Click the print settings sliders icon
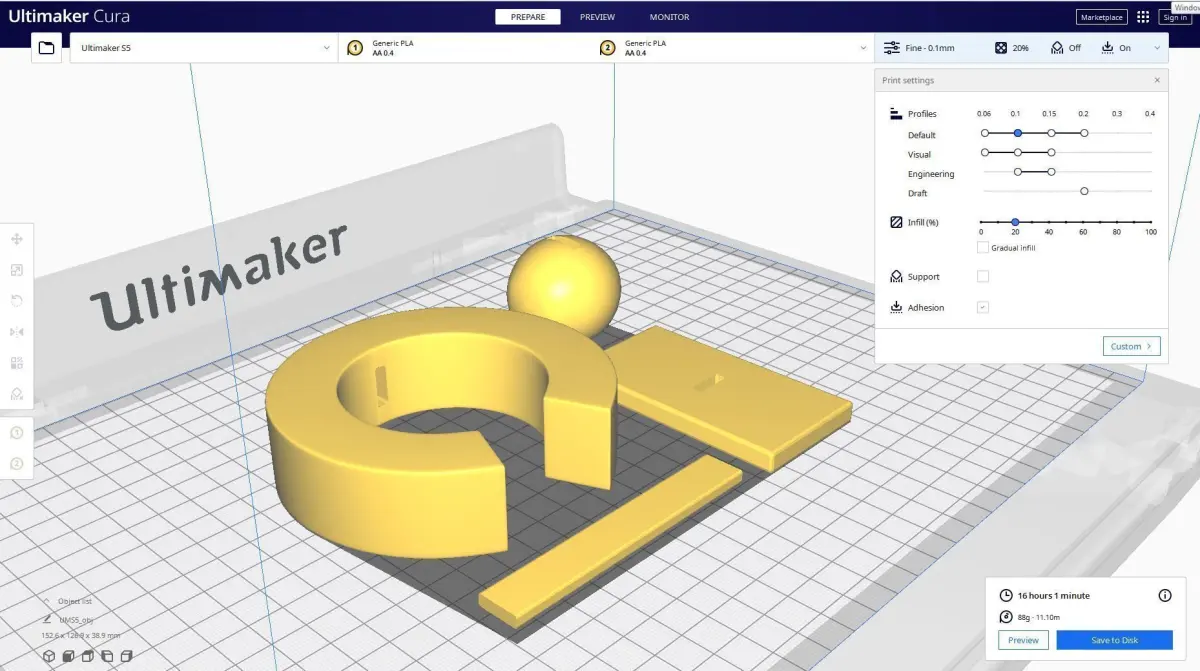Viewport: 1200px width, 671px height. coord(892,48)
